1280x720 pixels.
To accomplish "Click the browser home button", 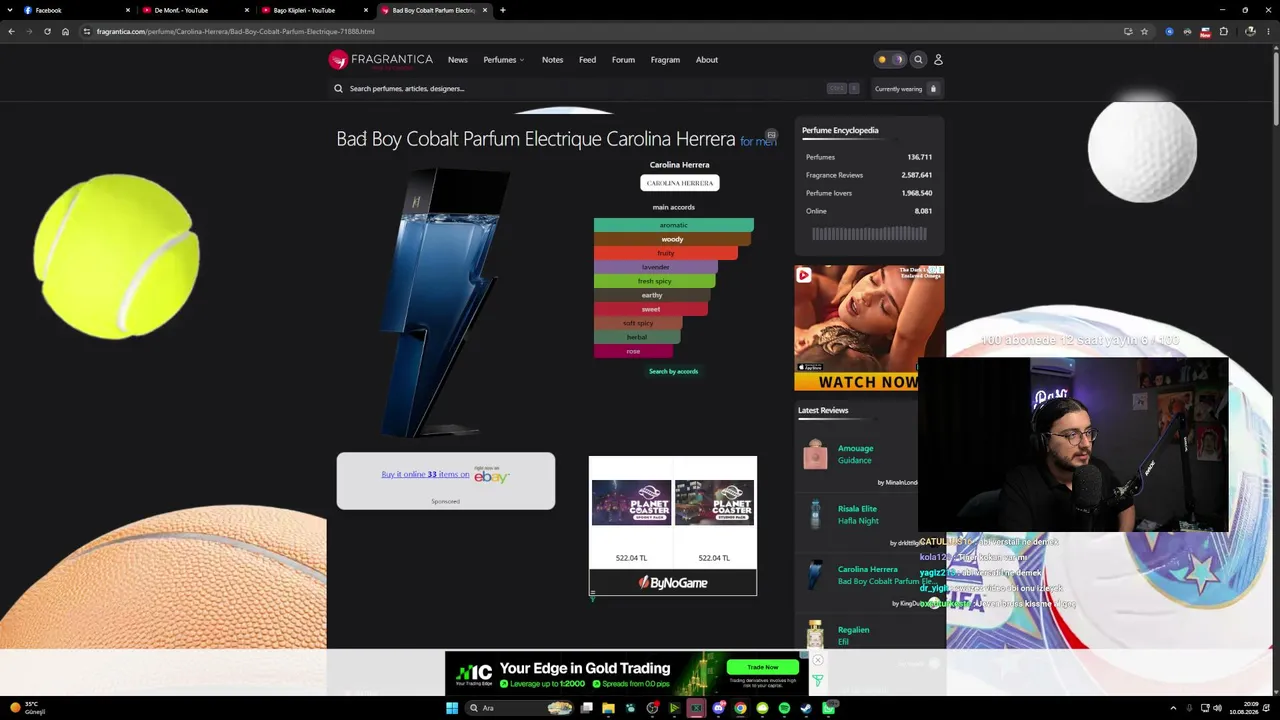I will [65, 31].
